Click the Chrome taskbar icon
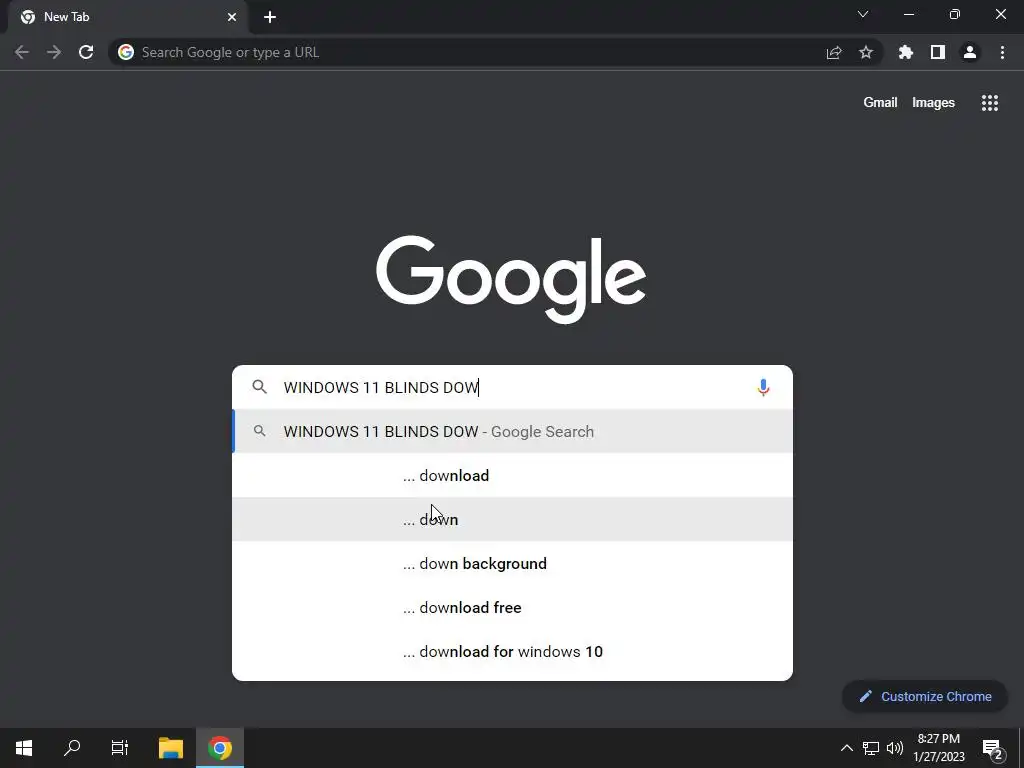 pyautogui.click(x=220, y=748)
